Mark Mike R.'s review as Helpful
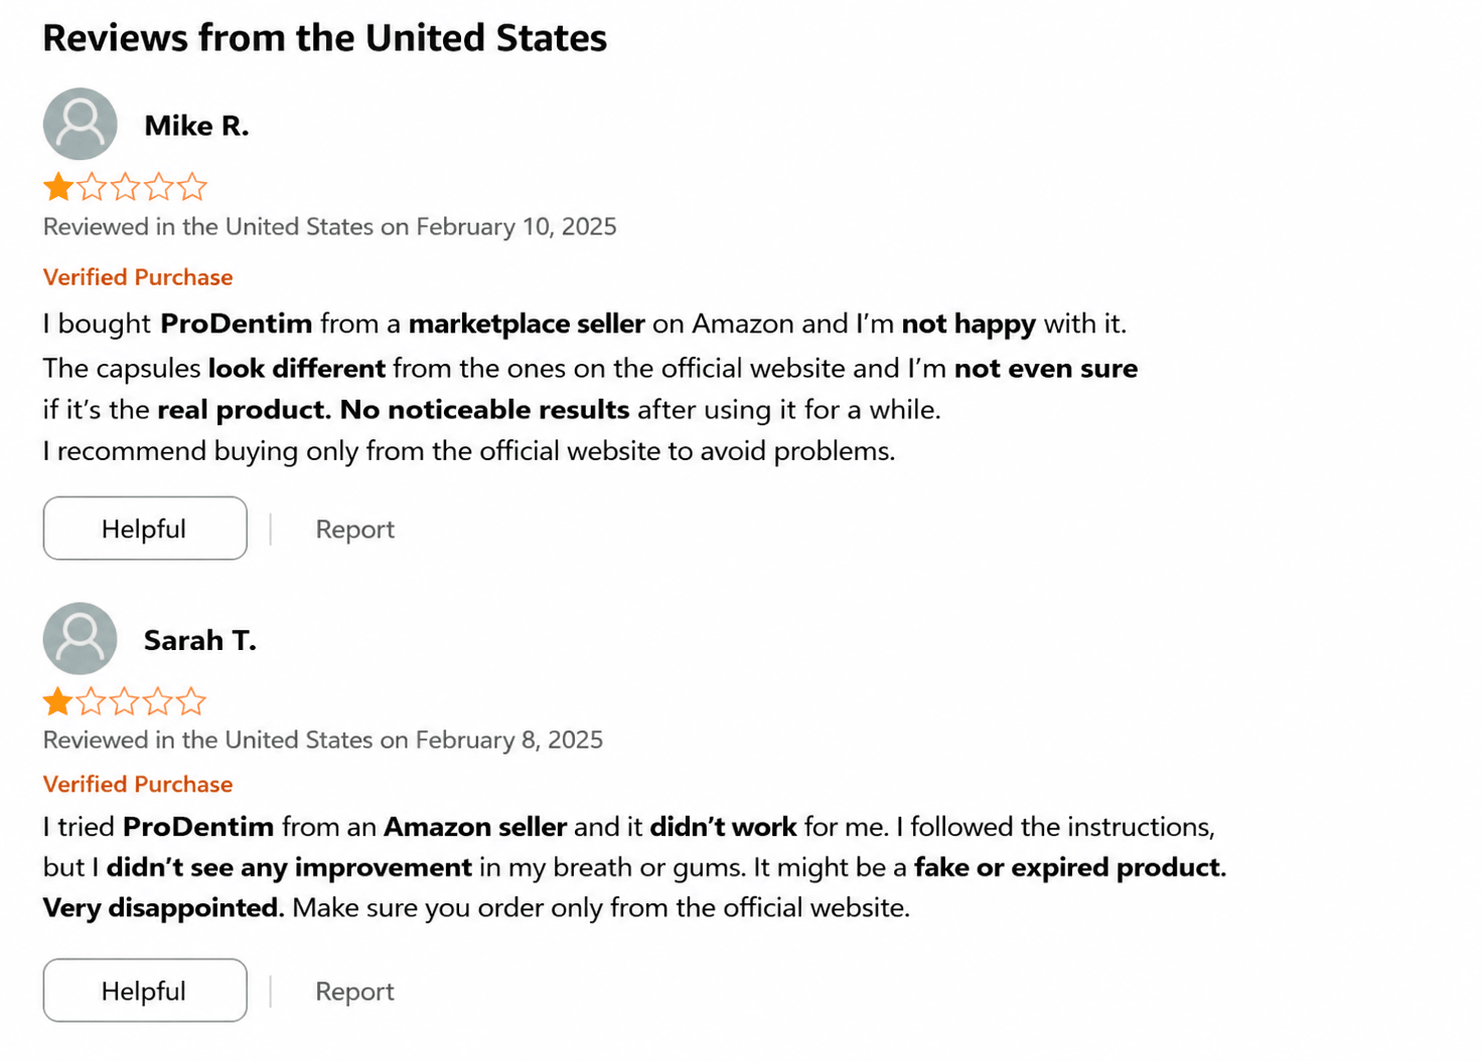Viewport: 1482px width, 1061px height. (x=145, y=528)
